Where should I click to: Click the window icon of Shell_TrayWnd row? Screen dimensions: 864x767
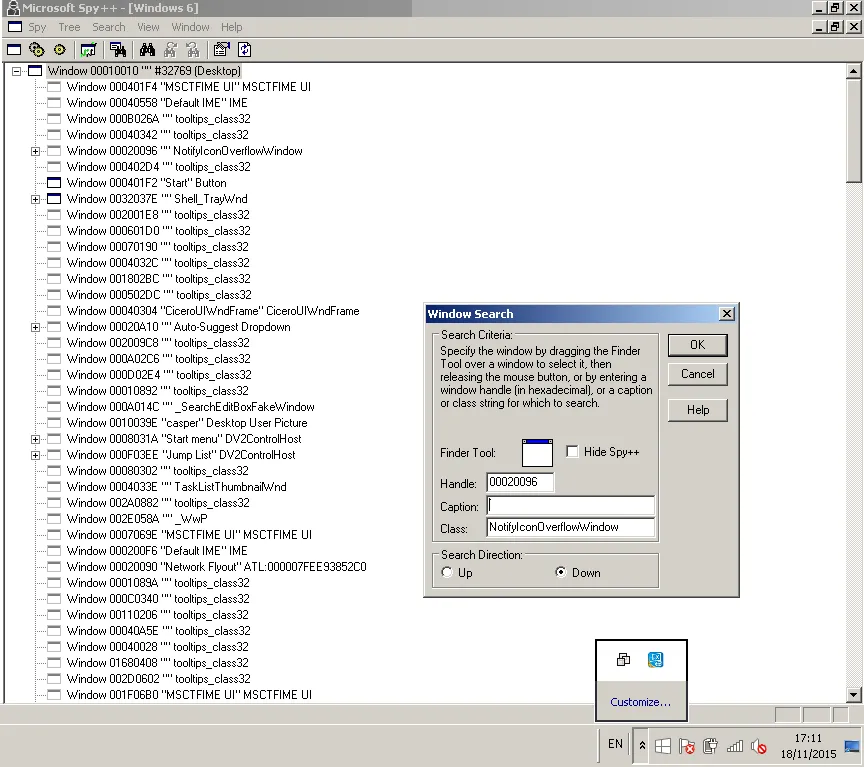pyautogui.click(x=54, y=199)
